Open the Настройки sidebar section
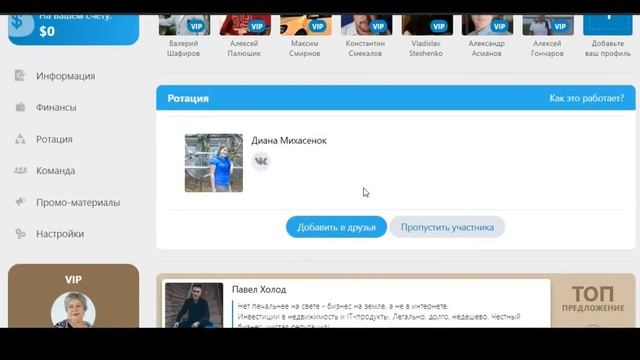The image size is (640, 360). 60,234
